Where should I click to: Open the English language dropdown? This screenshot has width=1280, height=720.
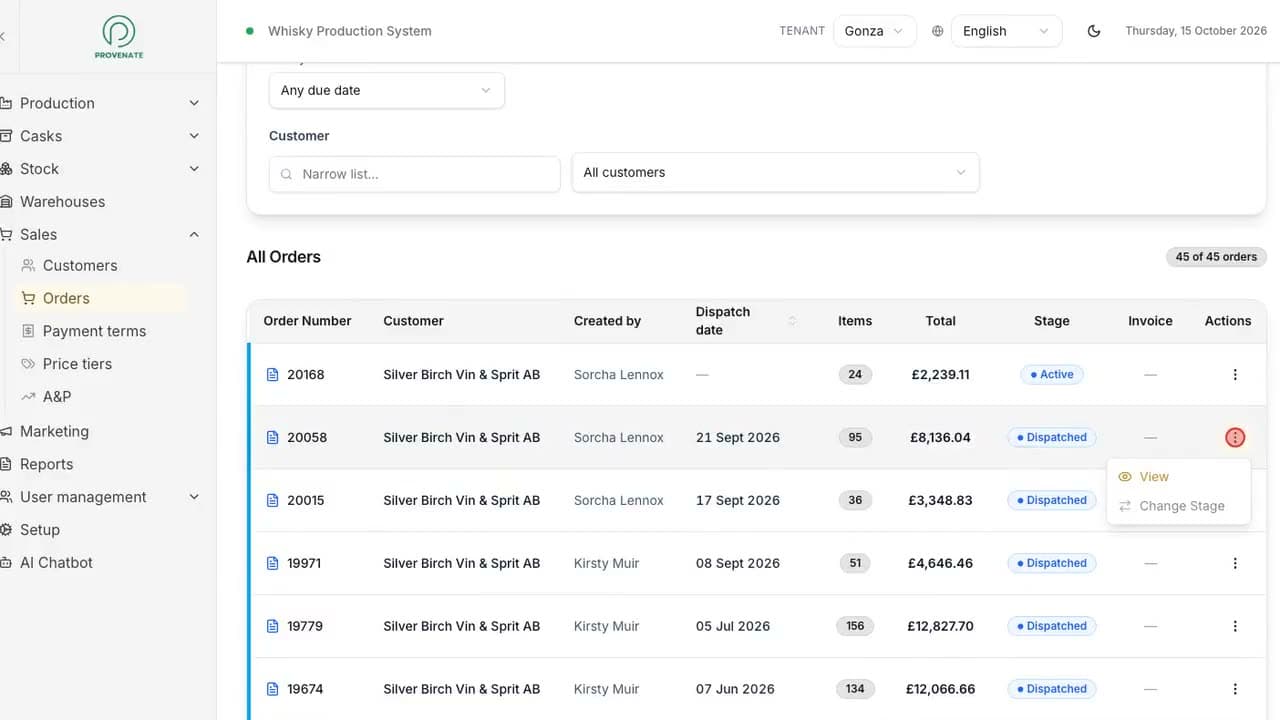(1006, 31)
